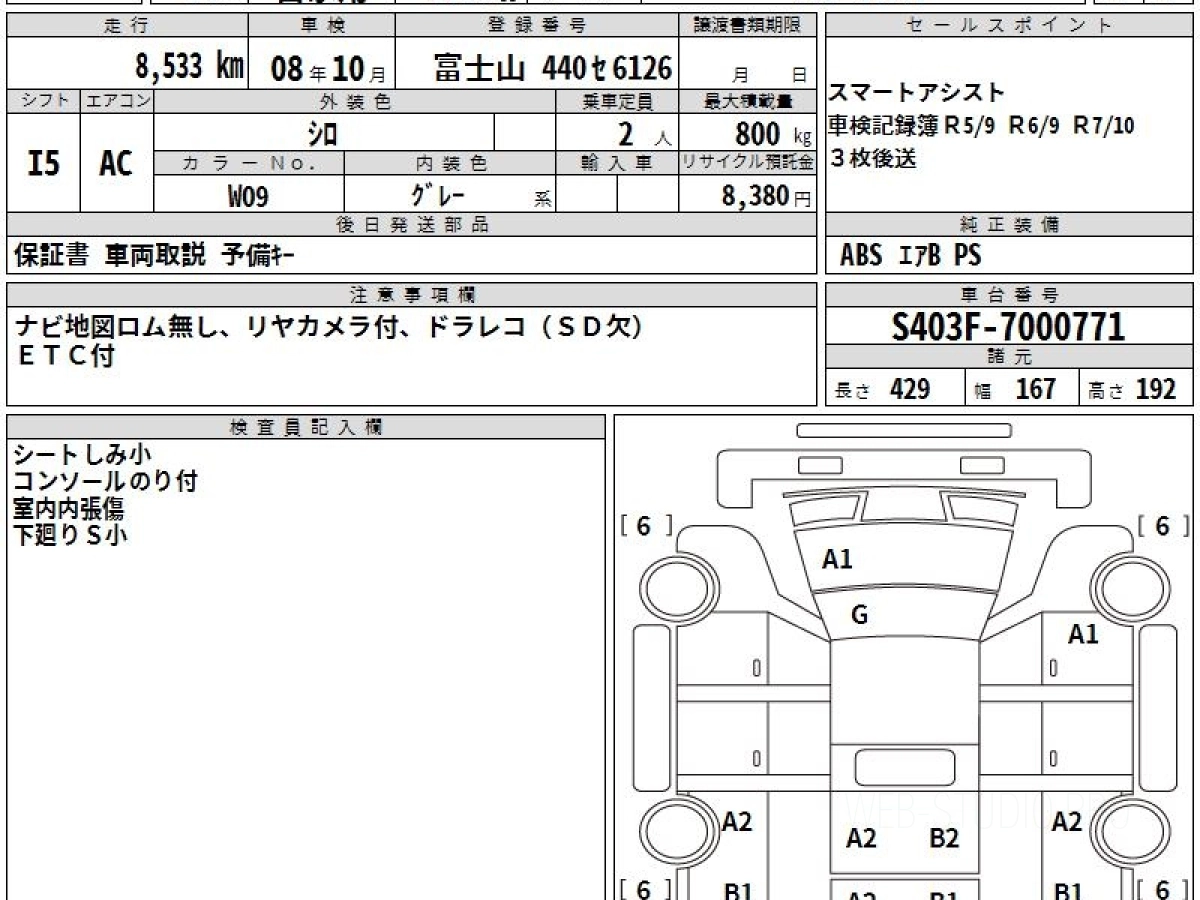1200x900 pixels.
Task: Click the I5 shift type cell
Action: point(43,163)
